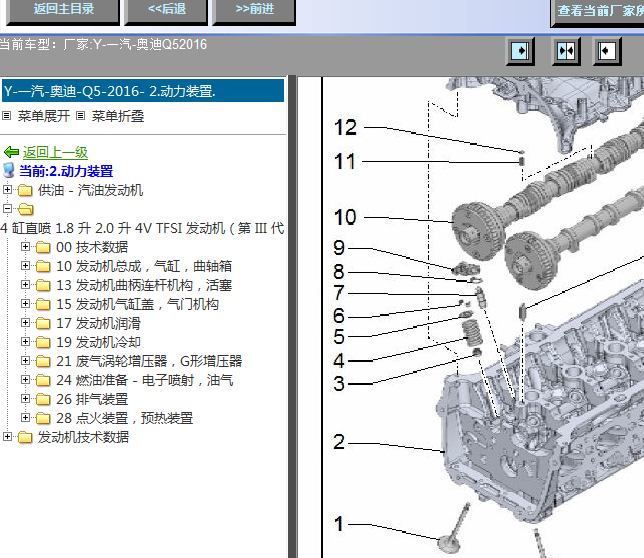Expand the 供油 - 汽油发动机 node
The height and width of the screenshot is (558, 644).
[7, 190]
